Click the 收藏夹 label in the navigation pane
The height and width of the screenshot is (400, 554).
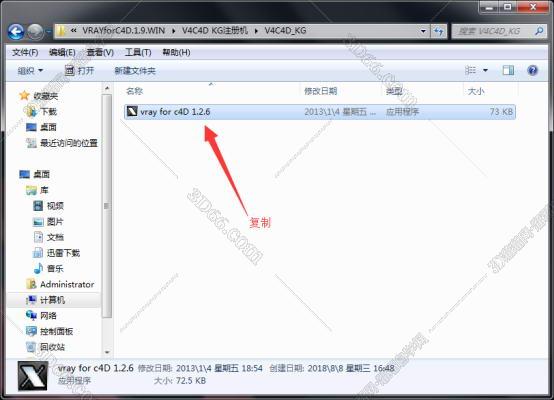click(x=46, y=95)
